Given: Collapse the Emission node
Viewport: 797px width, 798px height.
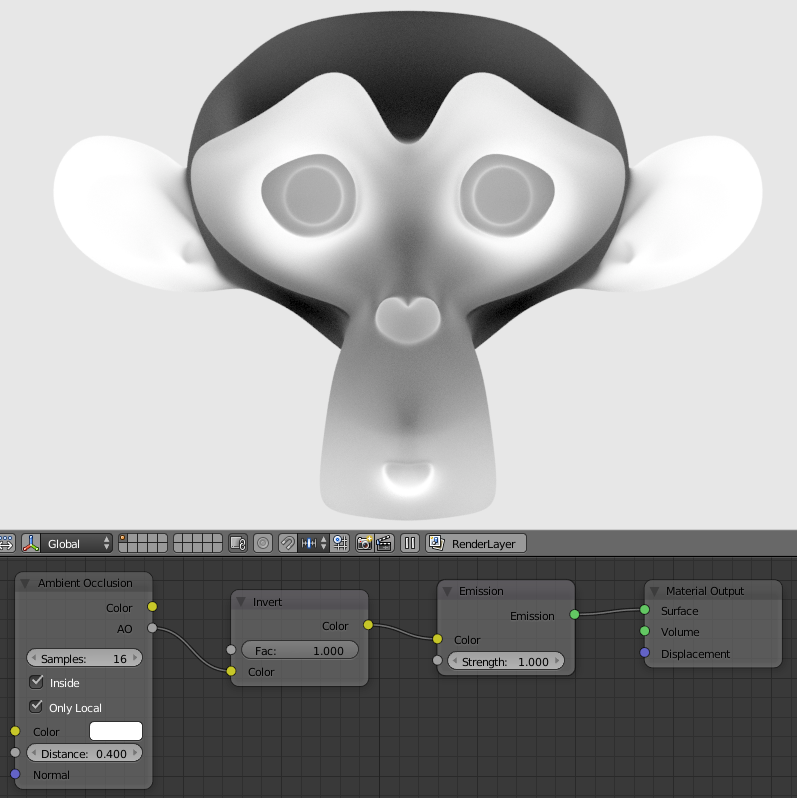Looking at the screenshot, I should coord(447,591).
